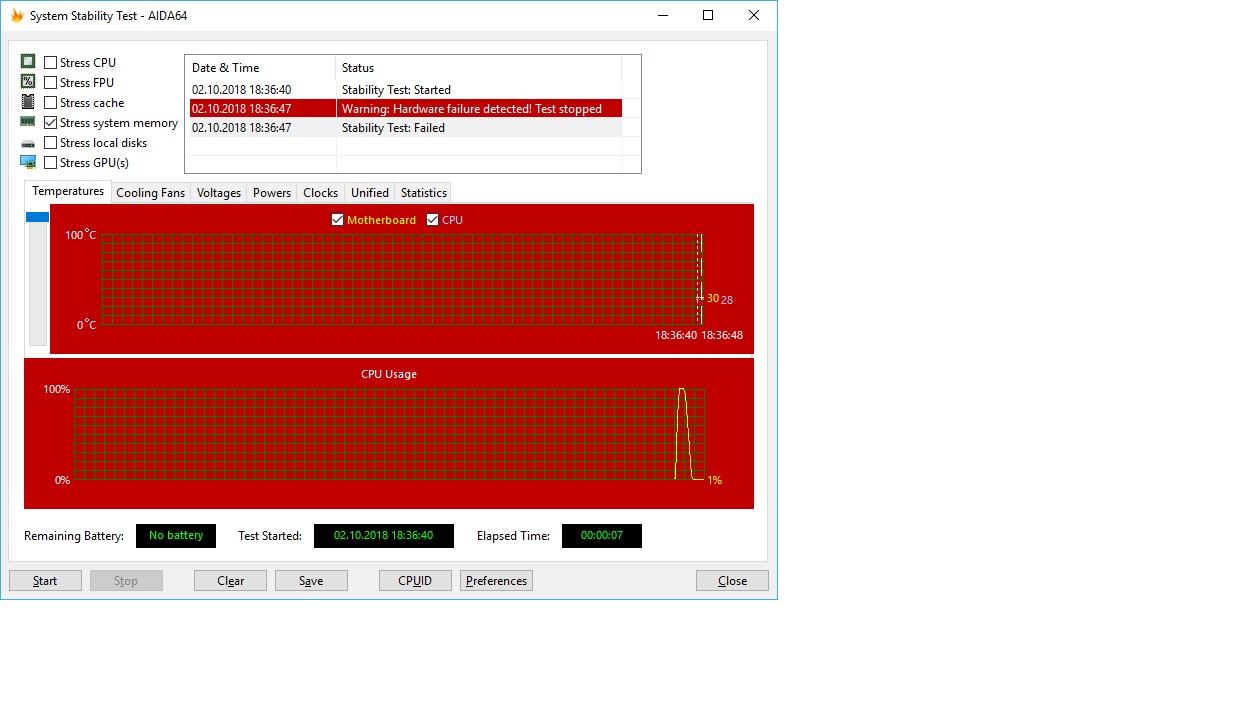This screenshot has width=1238, height=703.
Task: Maximize the System Stability Test window
Action: (708, 15)
